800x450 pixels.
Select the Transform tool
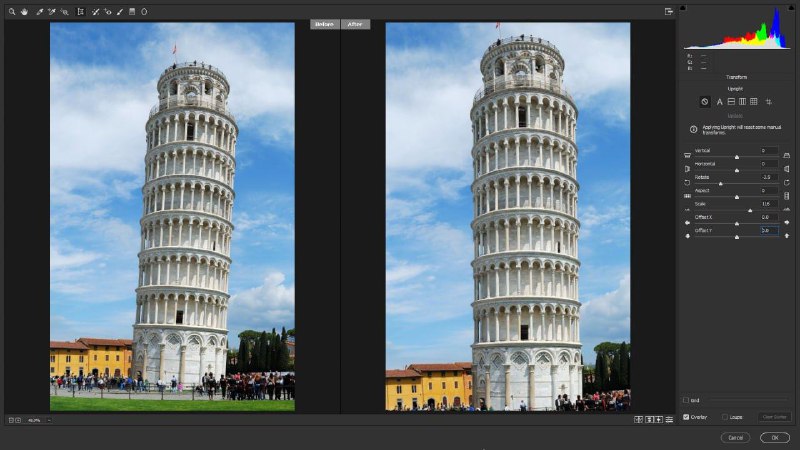coord(80,11)
